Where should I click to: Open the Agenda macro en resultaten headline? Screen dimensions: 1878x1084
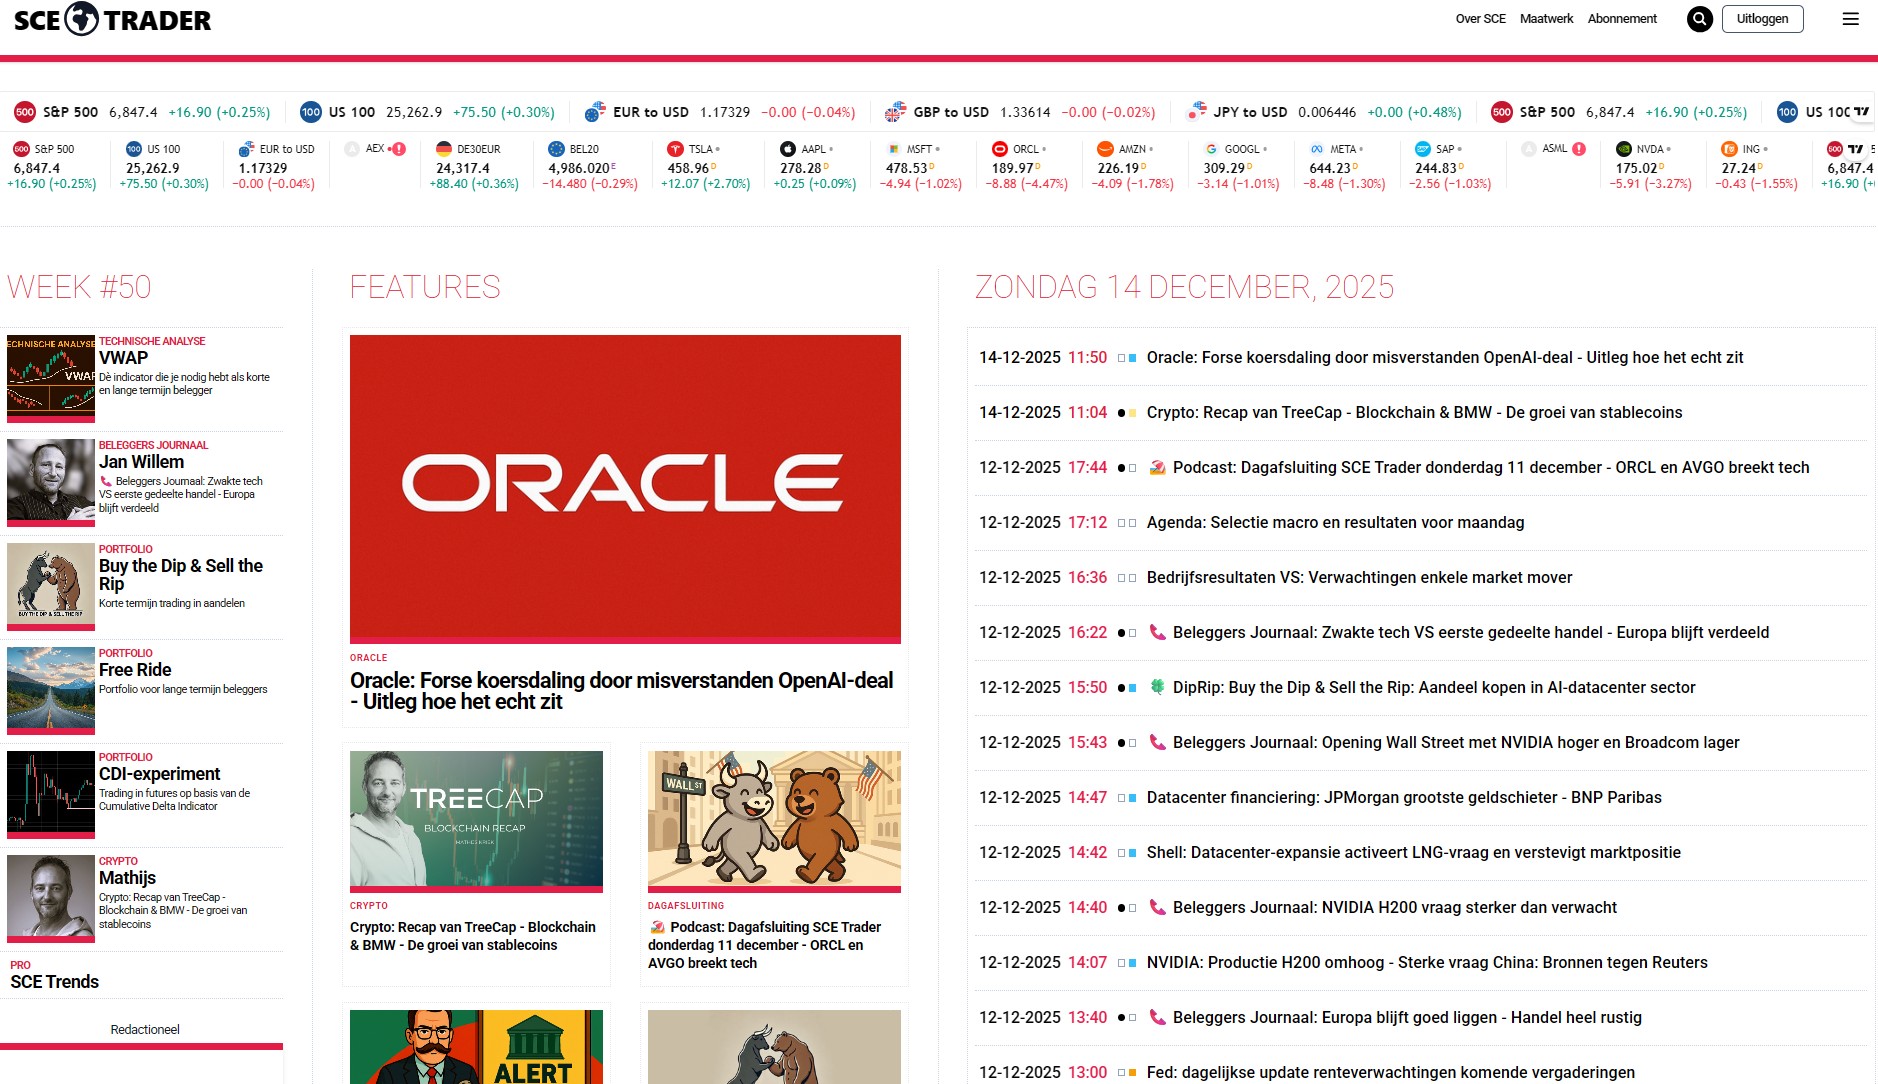point(1335,522)
